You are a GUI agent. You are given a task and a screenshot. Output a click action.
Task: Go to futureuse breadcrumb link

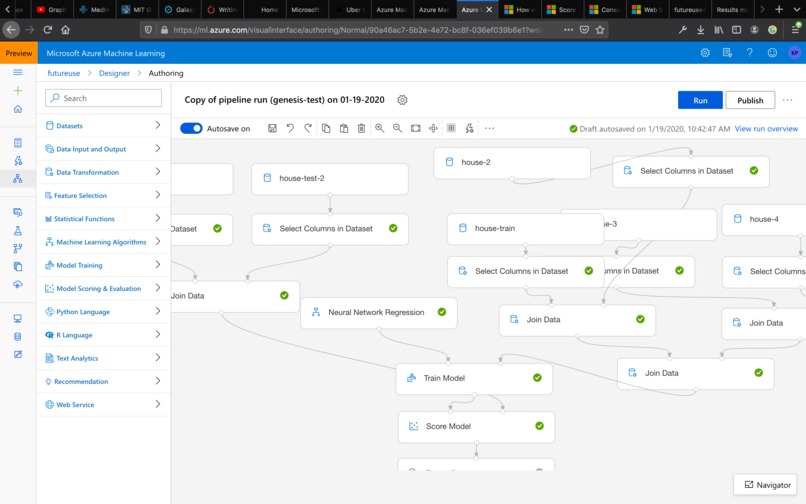(x=64, y=73)
